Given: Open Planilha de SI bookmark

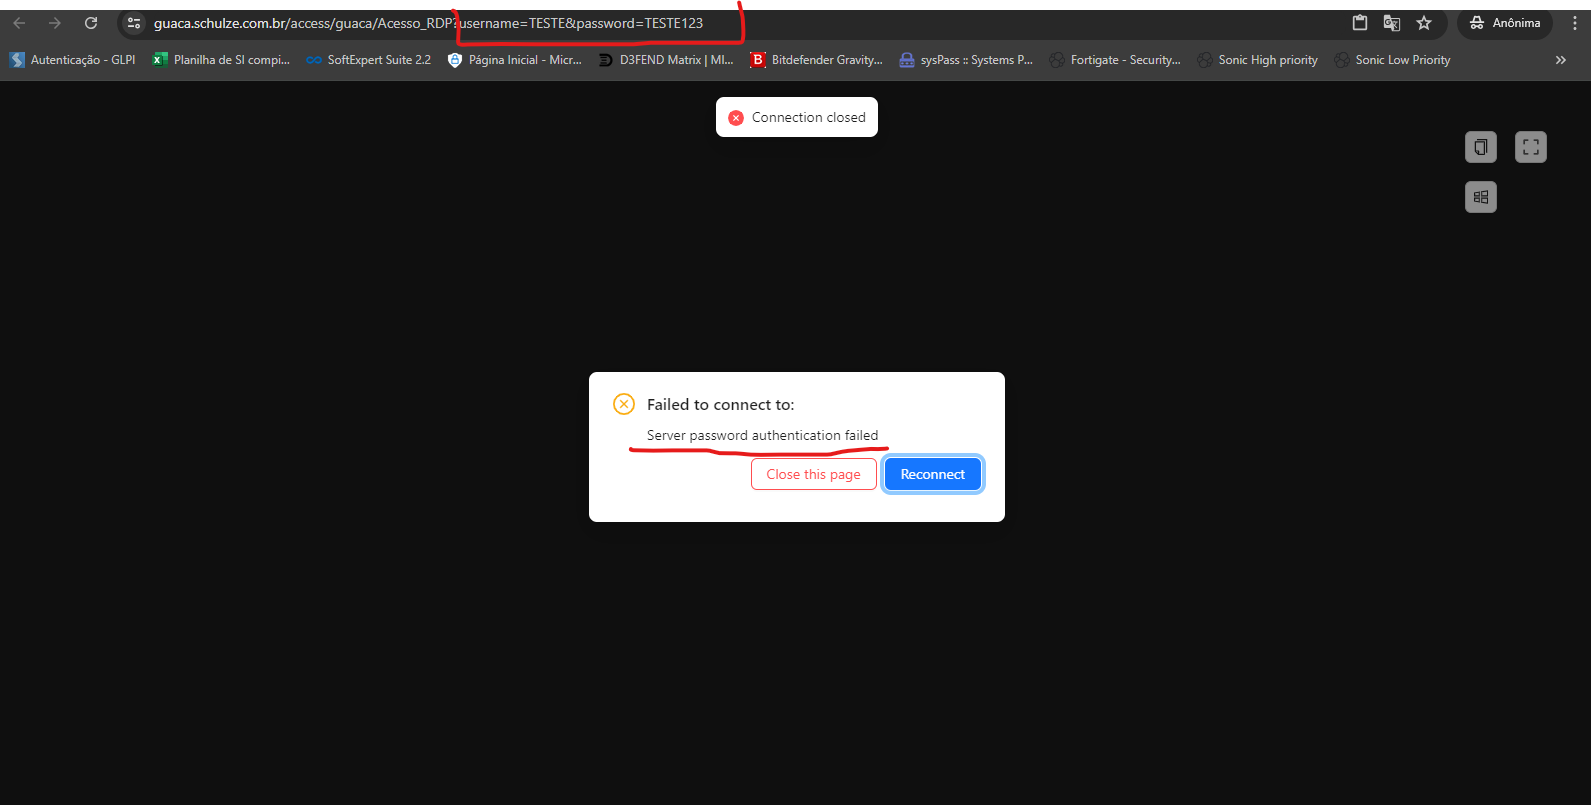Looking at the screenshot, I should (221, 60).
